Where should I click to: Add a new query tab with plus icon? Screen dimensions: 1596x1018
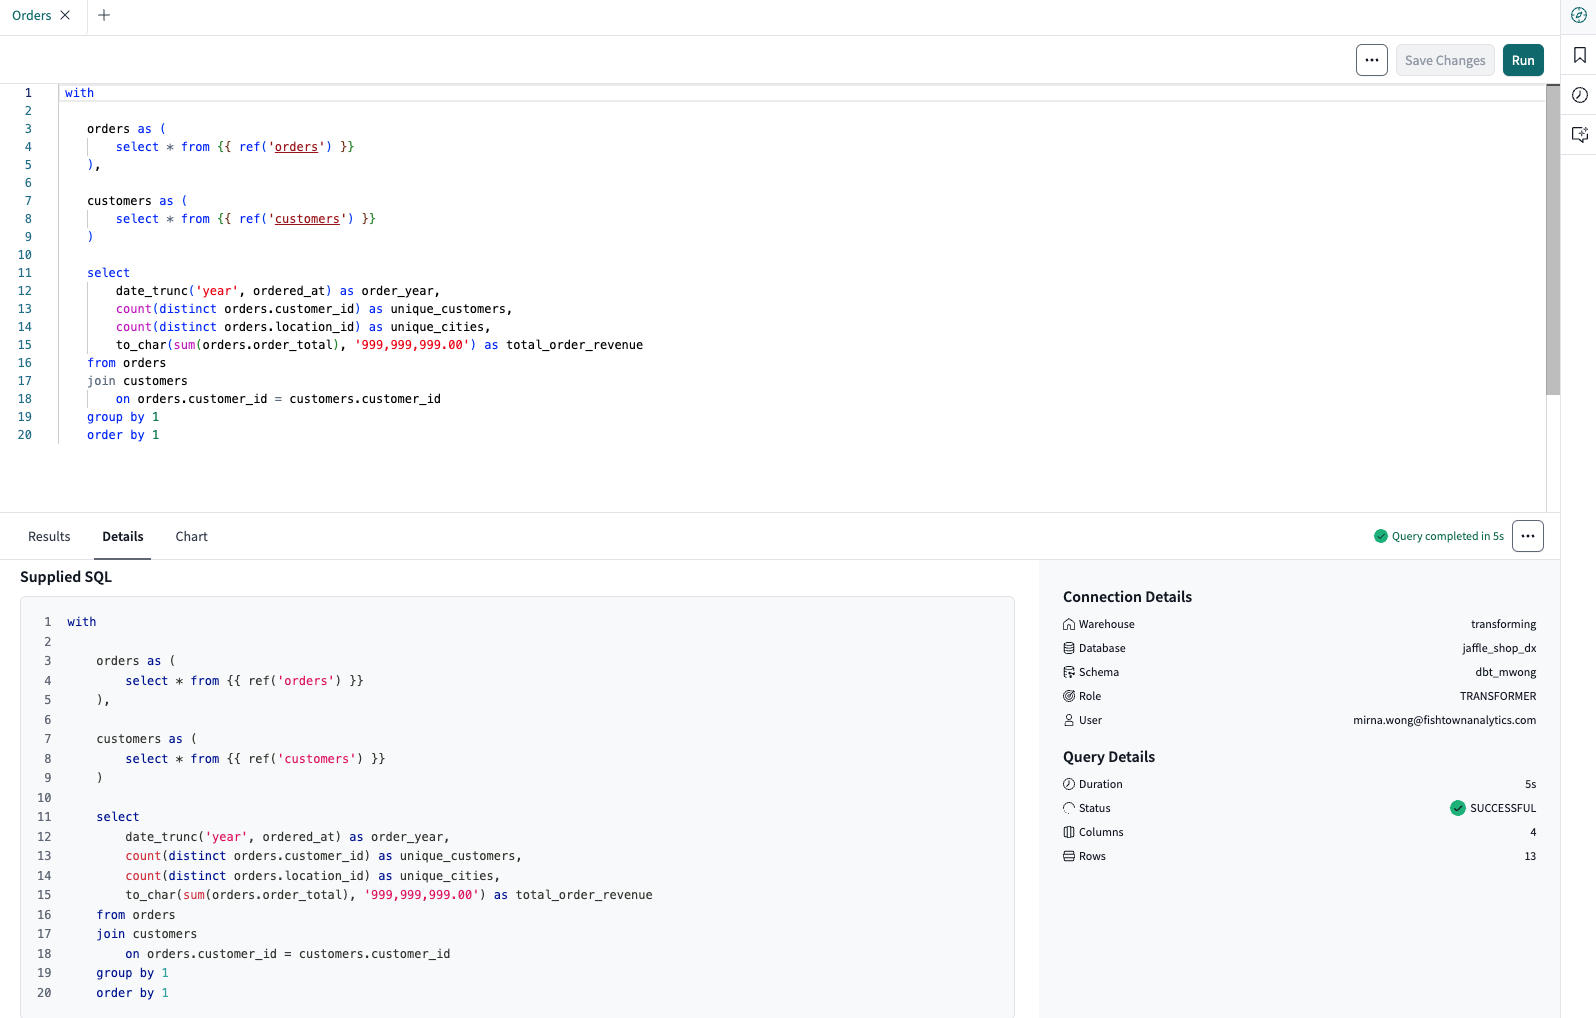click(x=104, y=16)
